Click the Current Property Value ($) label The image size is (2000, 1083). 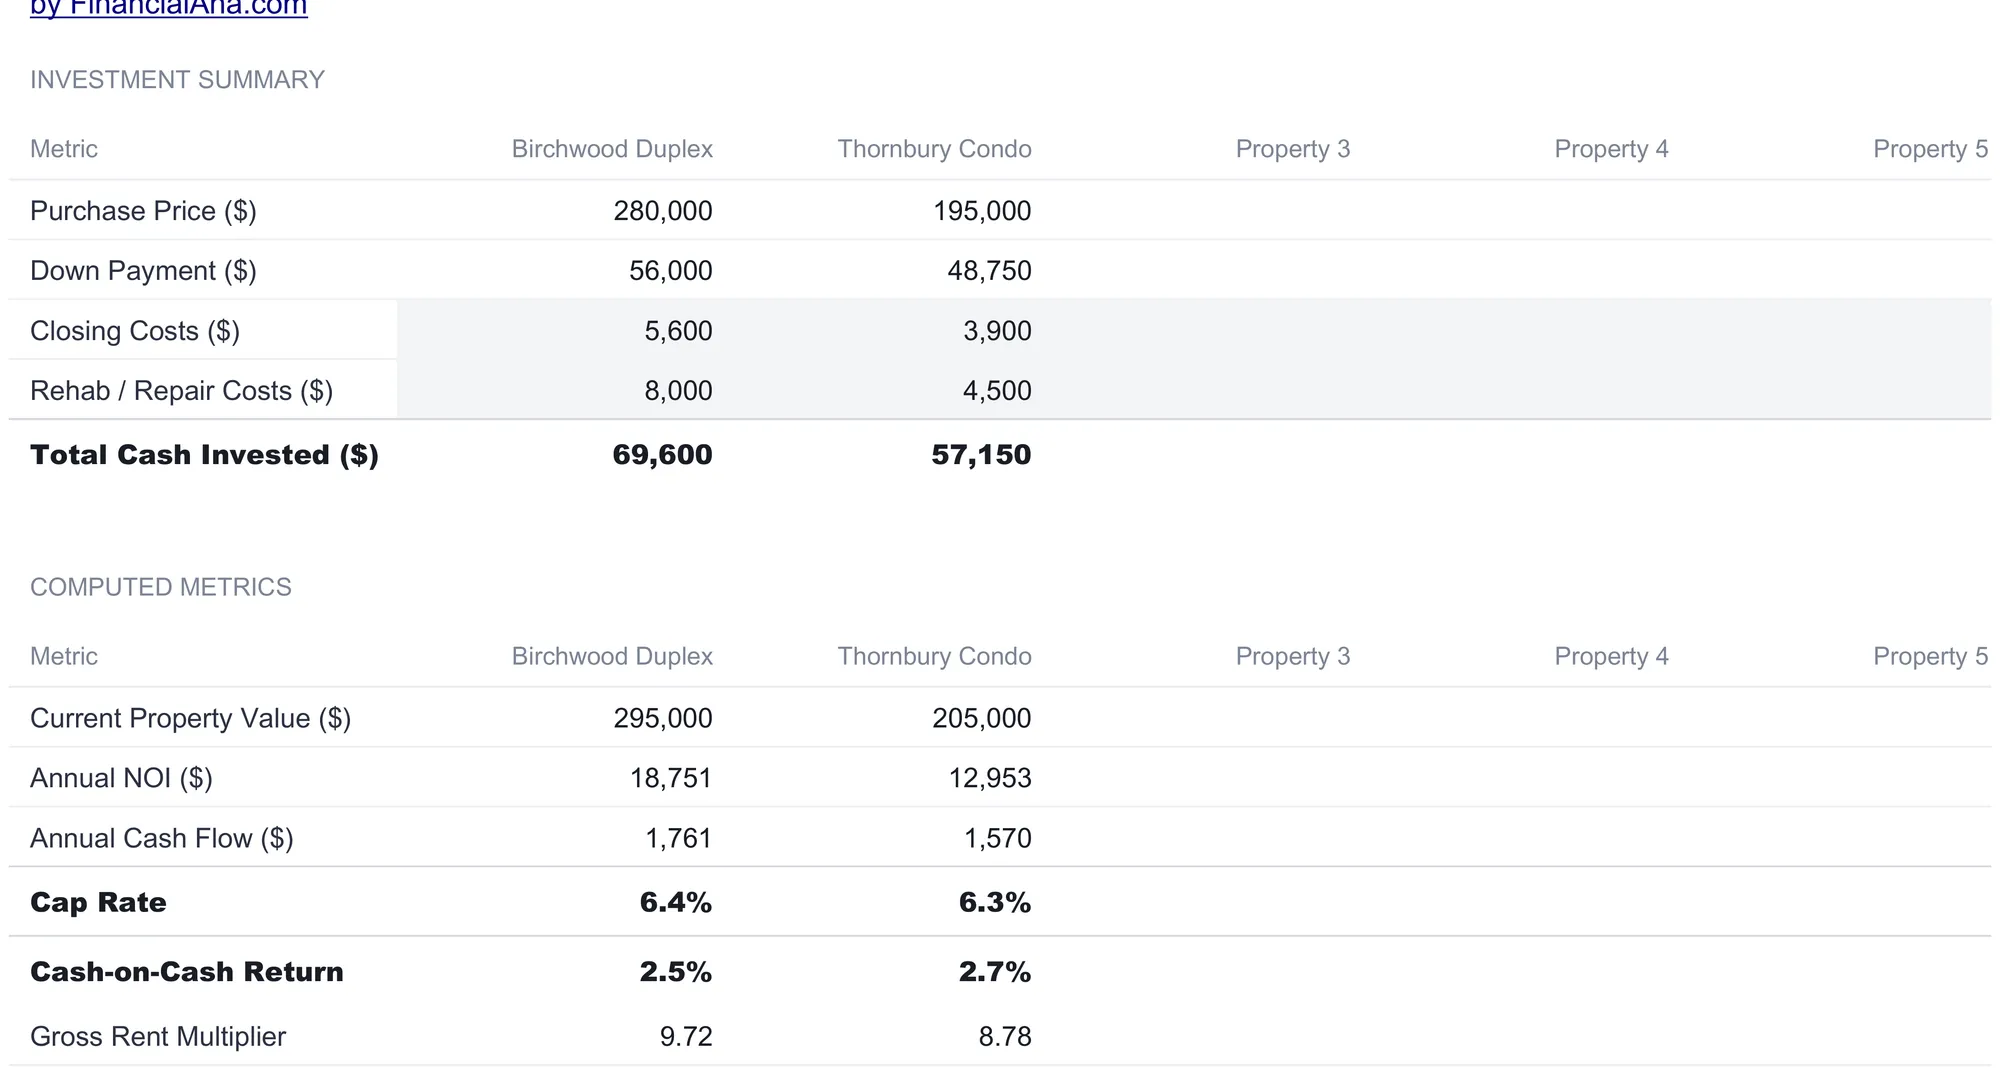190,718
